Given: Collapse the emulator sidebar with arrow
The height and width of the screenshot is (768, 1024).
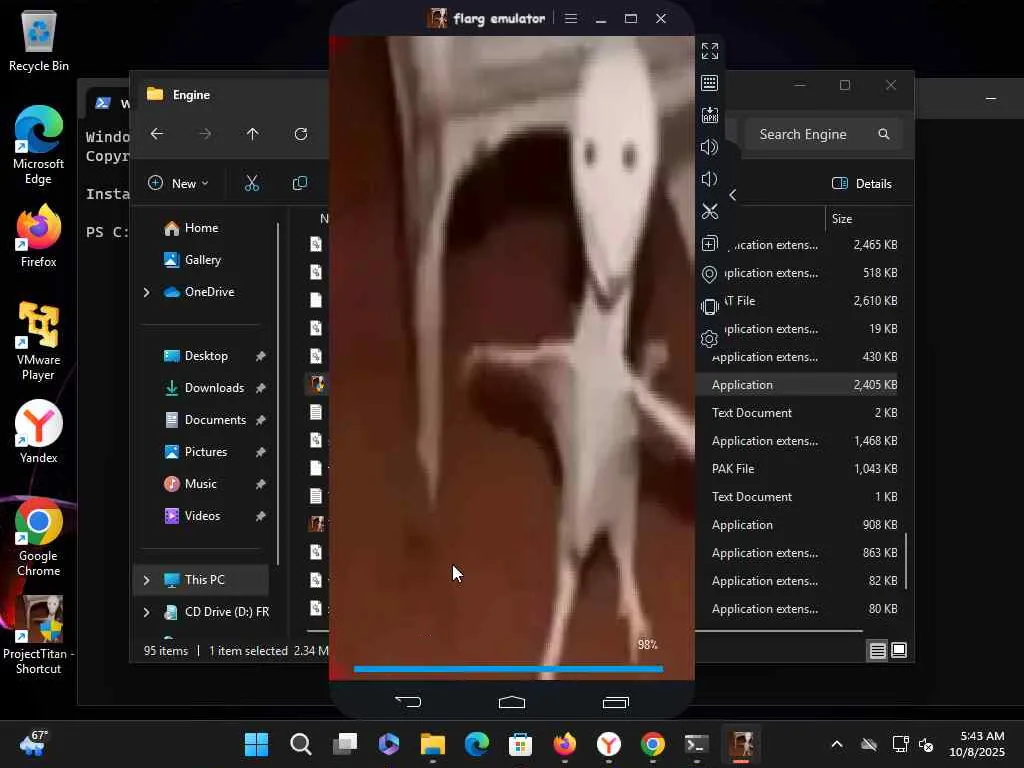Looking at the screenshot, I should [733, 195].
